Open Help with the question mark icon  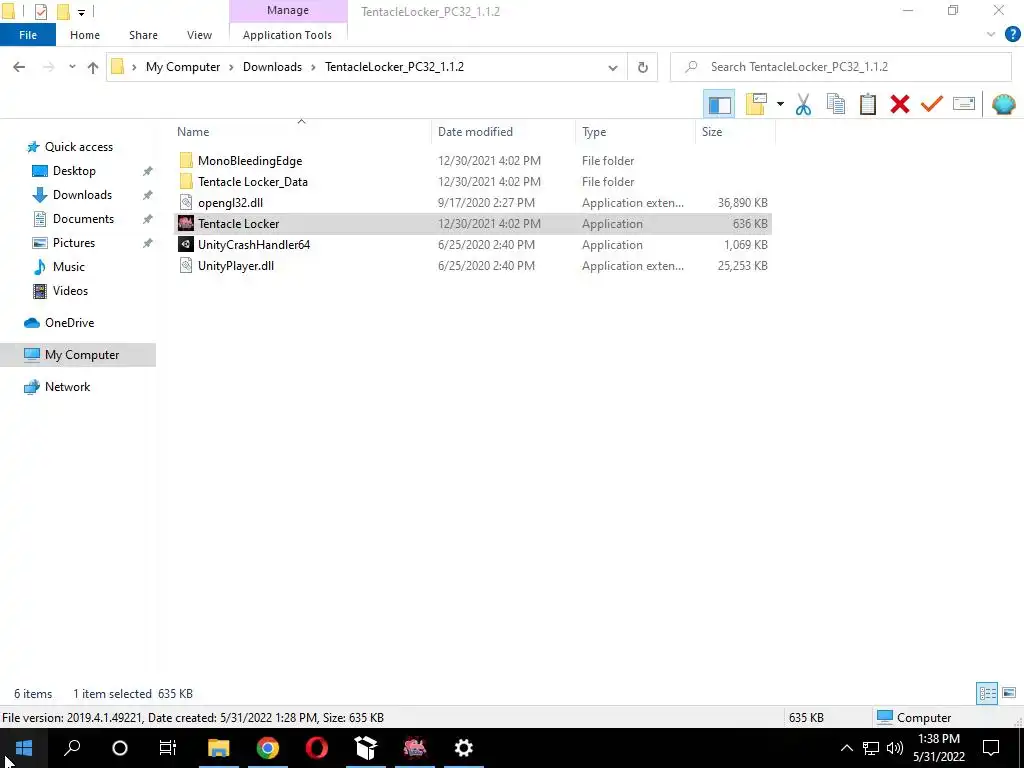[1012, 35]
